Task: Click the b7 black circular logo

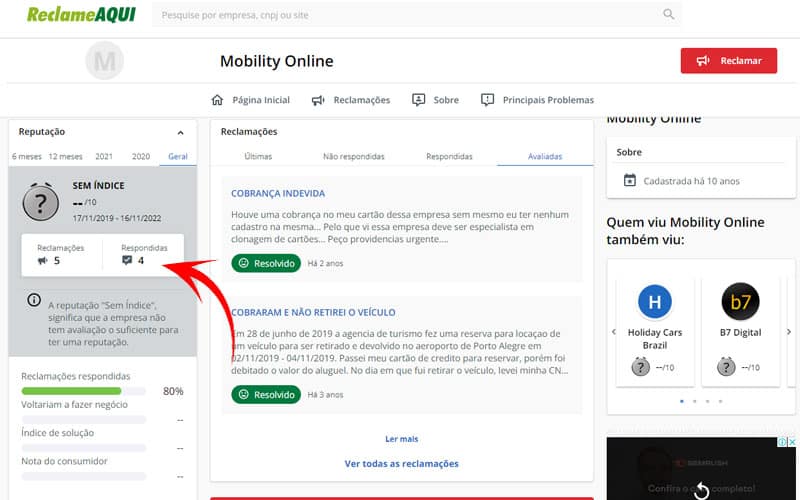Action: (x=740, y=302)
